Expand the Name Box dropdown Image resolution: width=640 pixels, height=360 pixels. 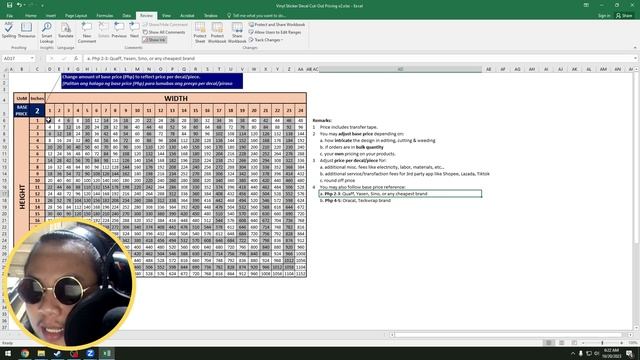click(32, 58)
